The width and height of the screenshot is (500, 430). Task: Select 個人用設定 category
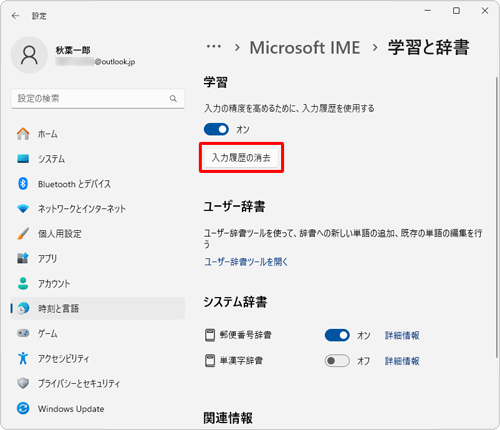(98, 234)
